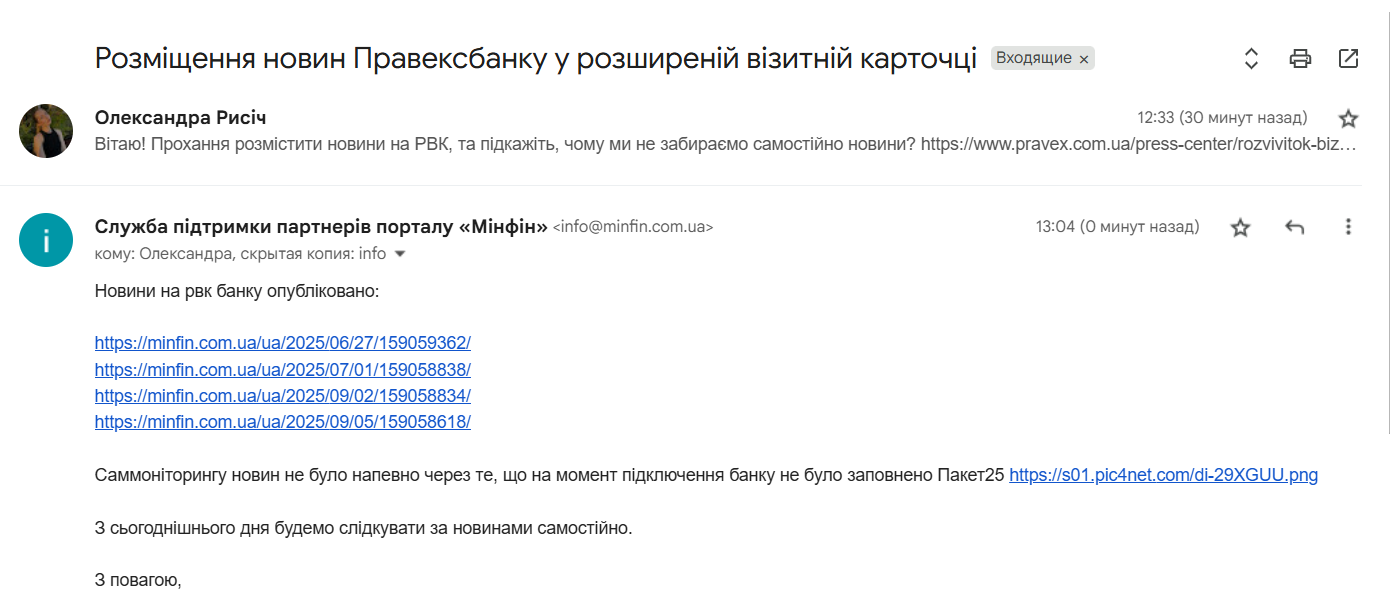Image resolution: width=1390 pixels, height=592 pixels.
Task: Reply to the Мінфін support message
Action: pos(1294,227)
